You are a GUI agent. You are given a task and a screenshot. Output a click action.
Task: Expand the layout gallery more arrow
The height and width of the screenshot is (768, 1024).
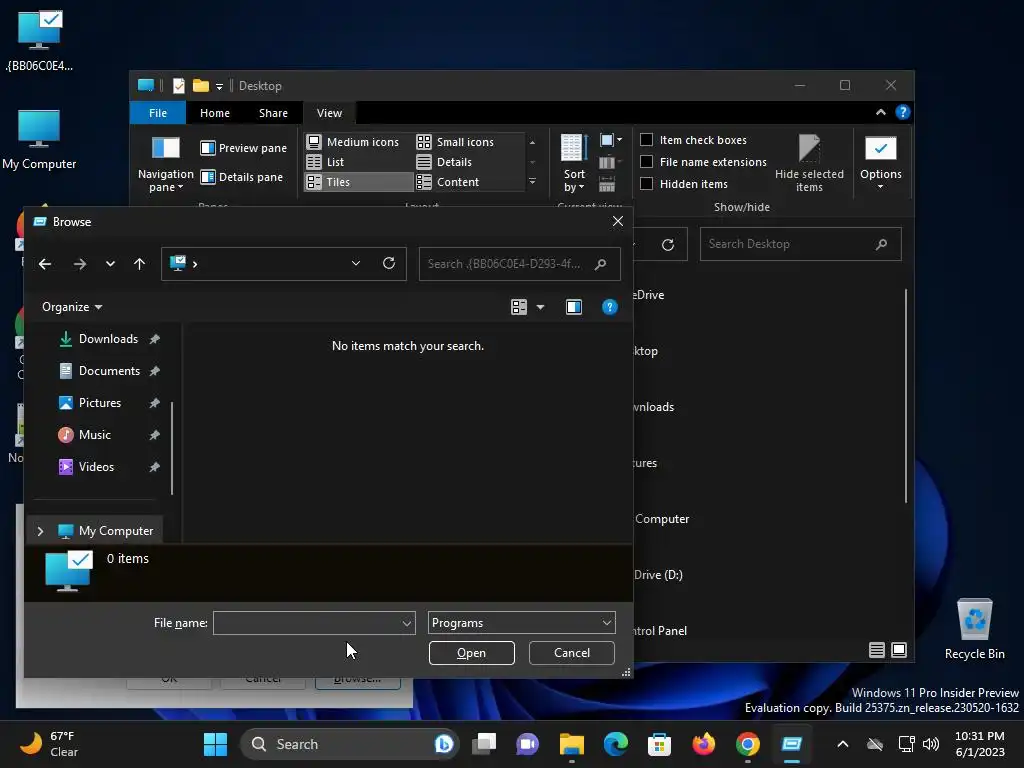point(532,182)
